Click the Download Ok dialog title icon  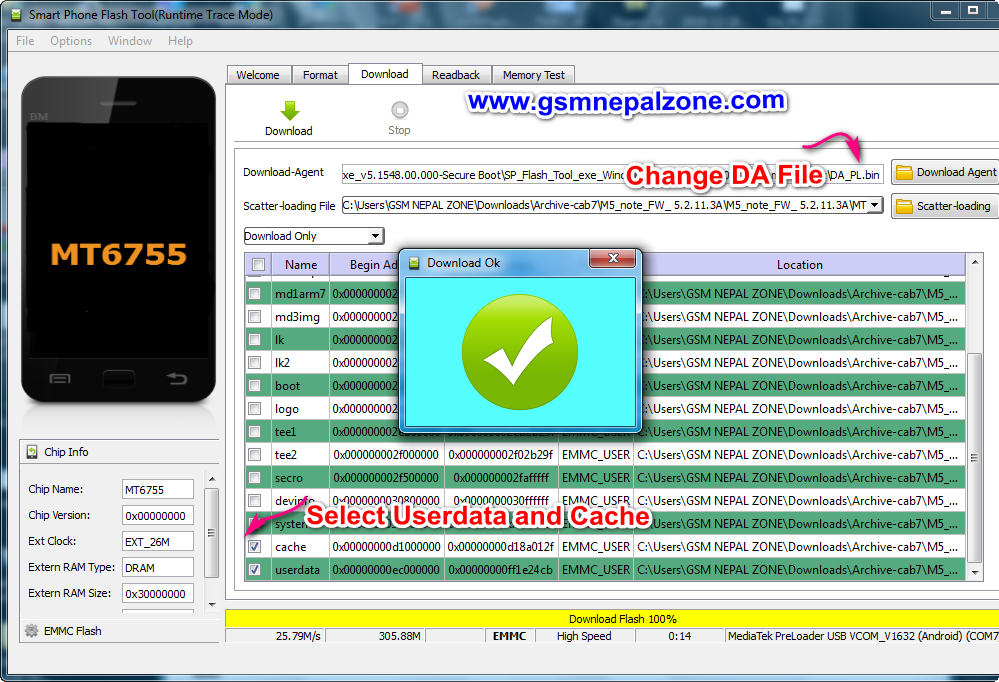pyautogui.click(x=414, y=263)
